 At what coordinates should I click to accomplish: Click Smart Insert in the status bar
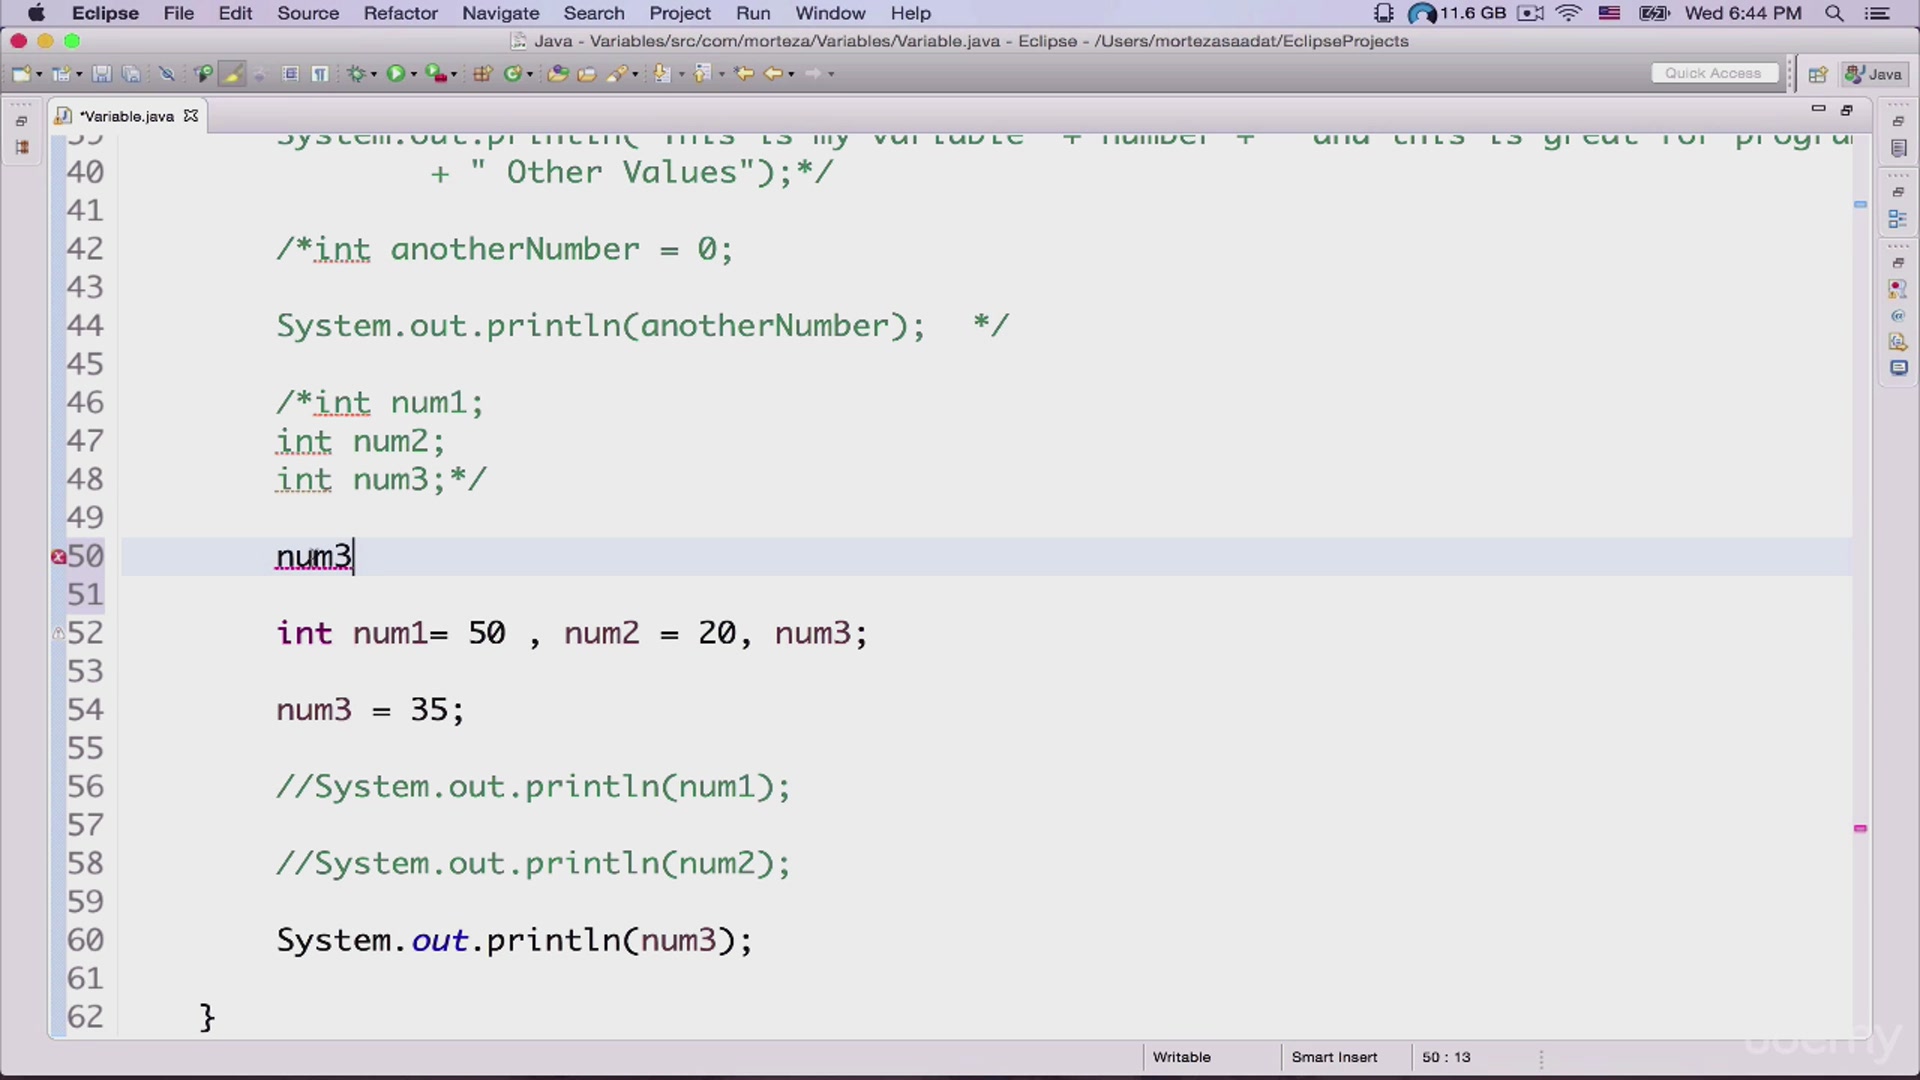(1334, 1057)
